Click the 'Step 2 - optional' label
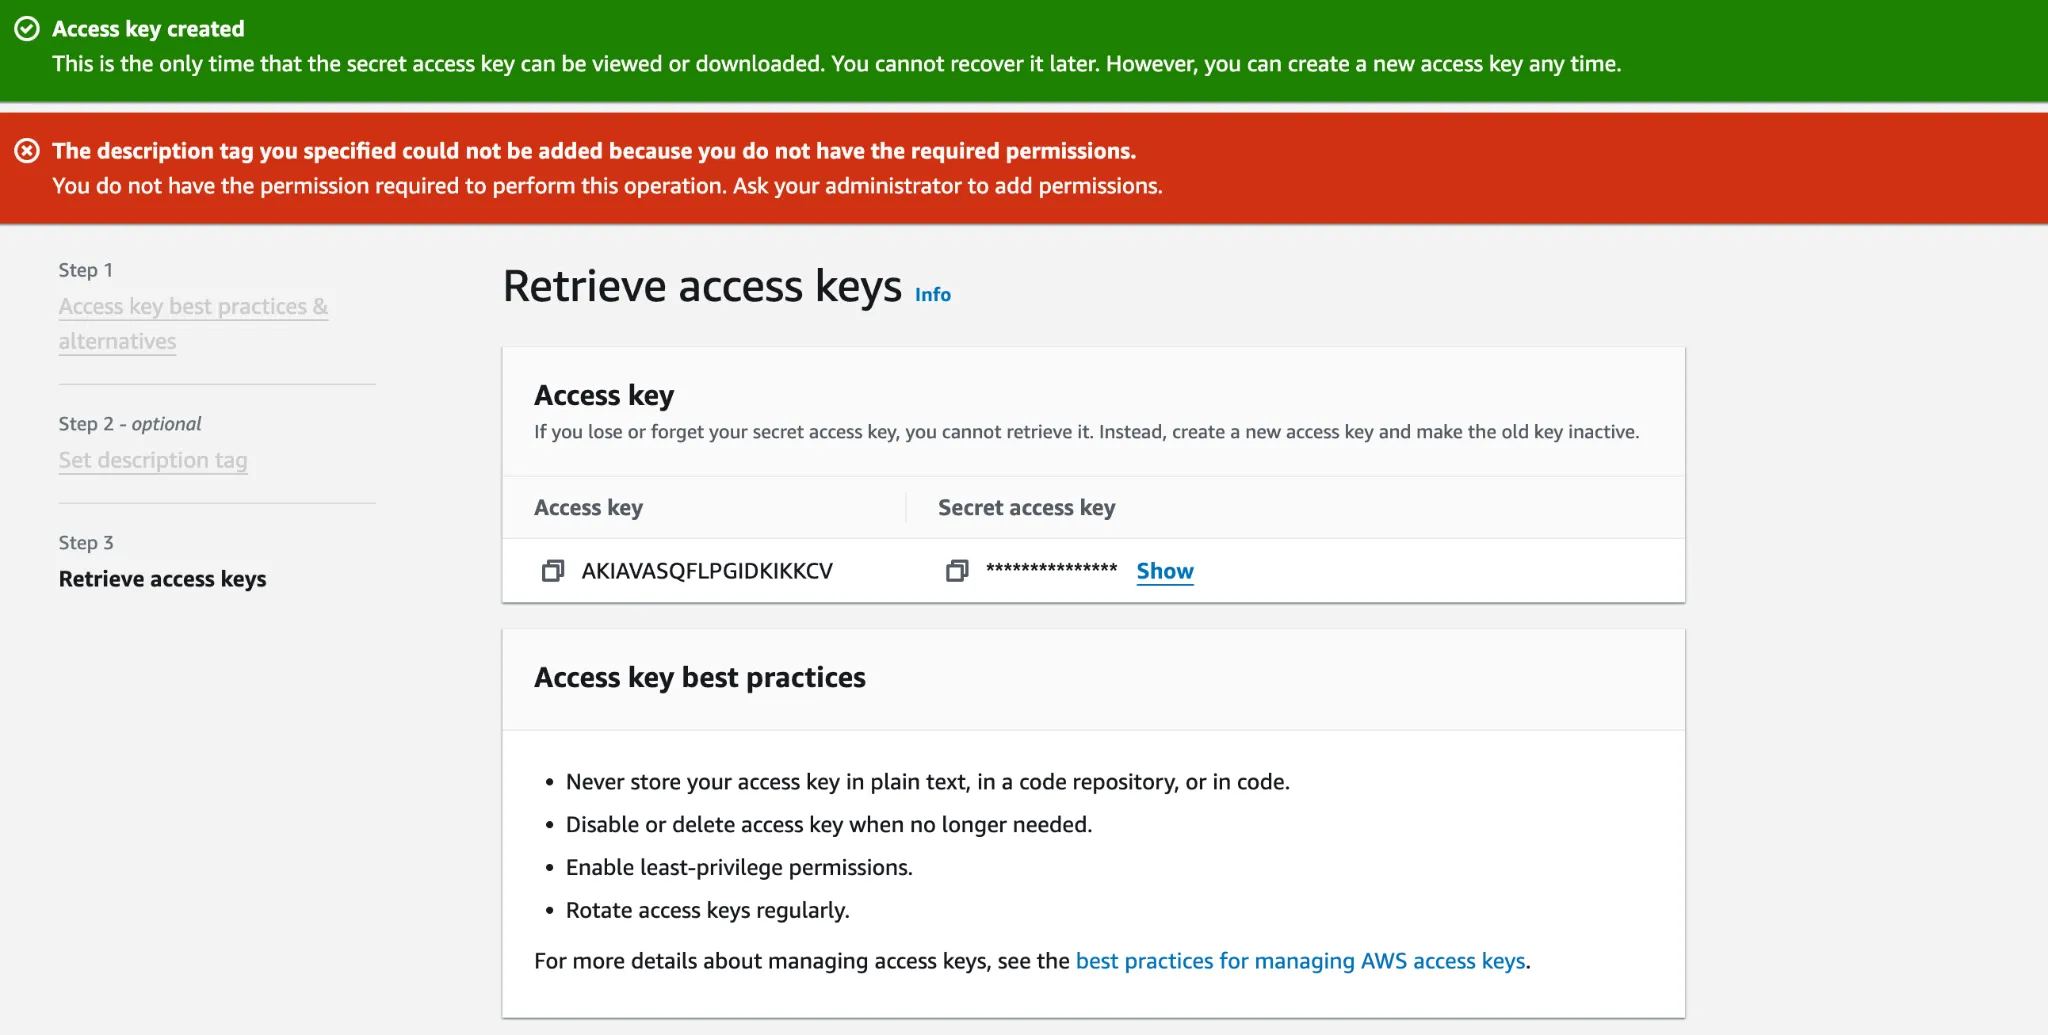The width and height of the screenshot is (2048, 1035). point(130,424)
